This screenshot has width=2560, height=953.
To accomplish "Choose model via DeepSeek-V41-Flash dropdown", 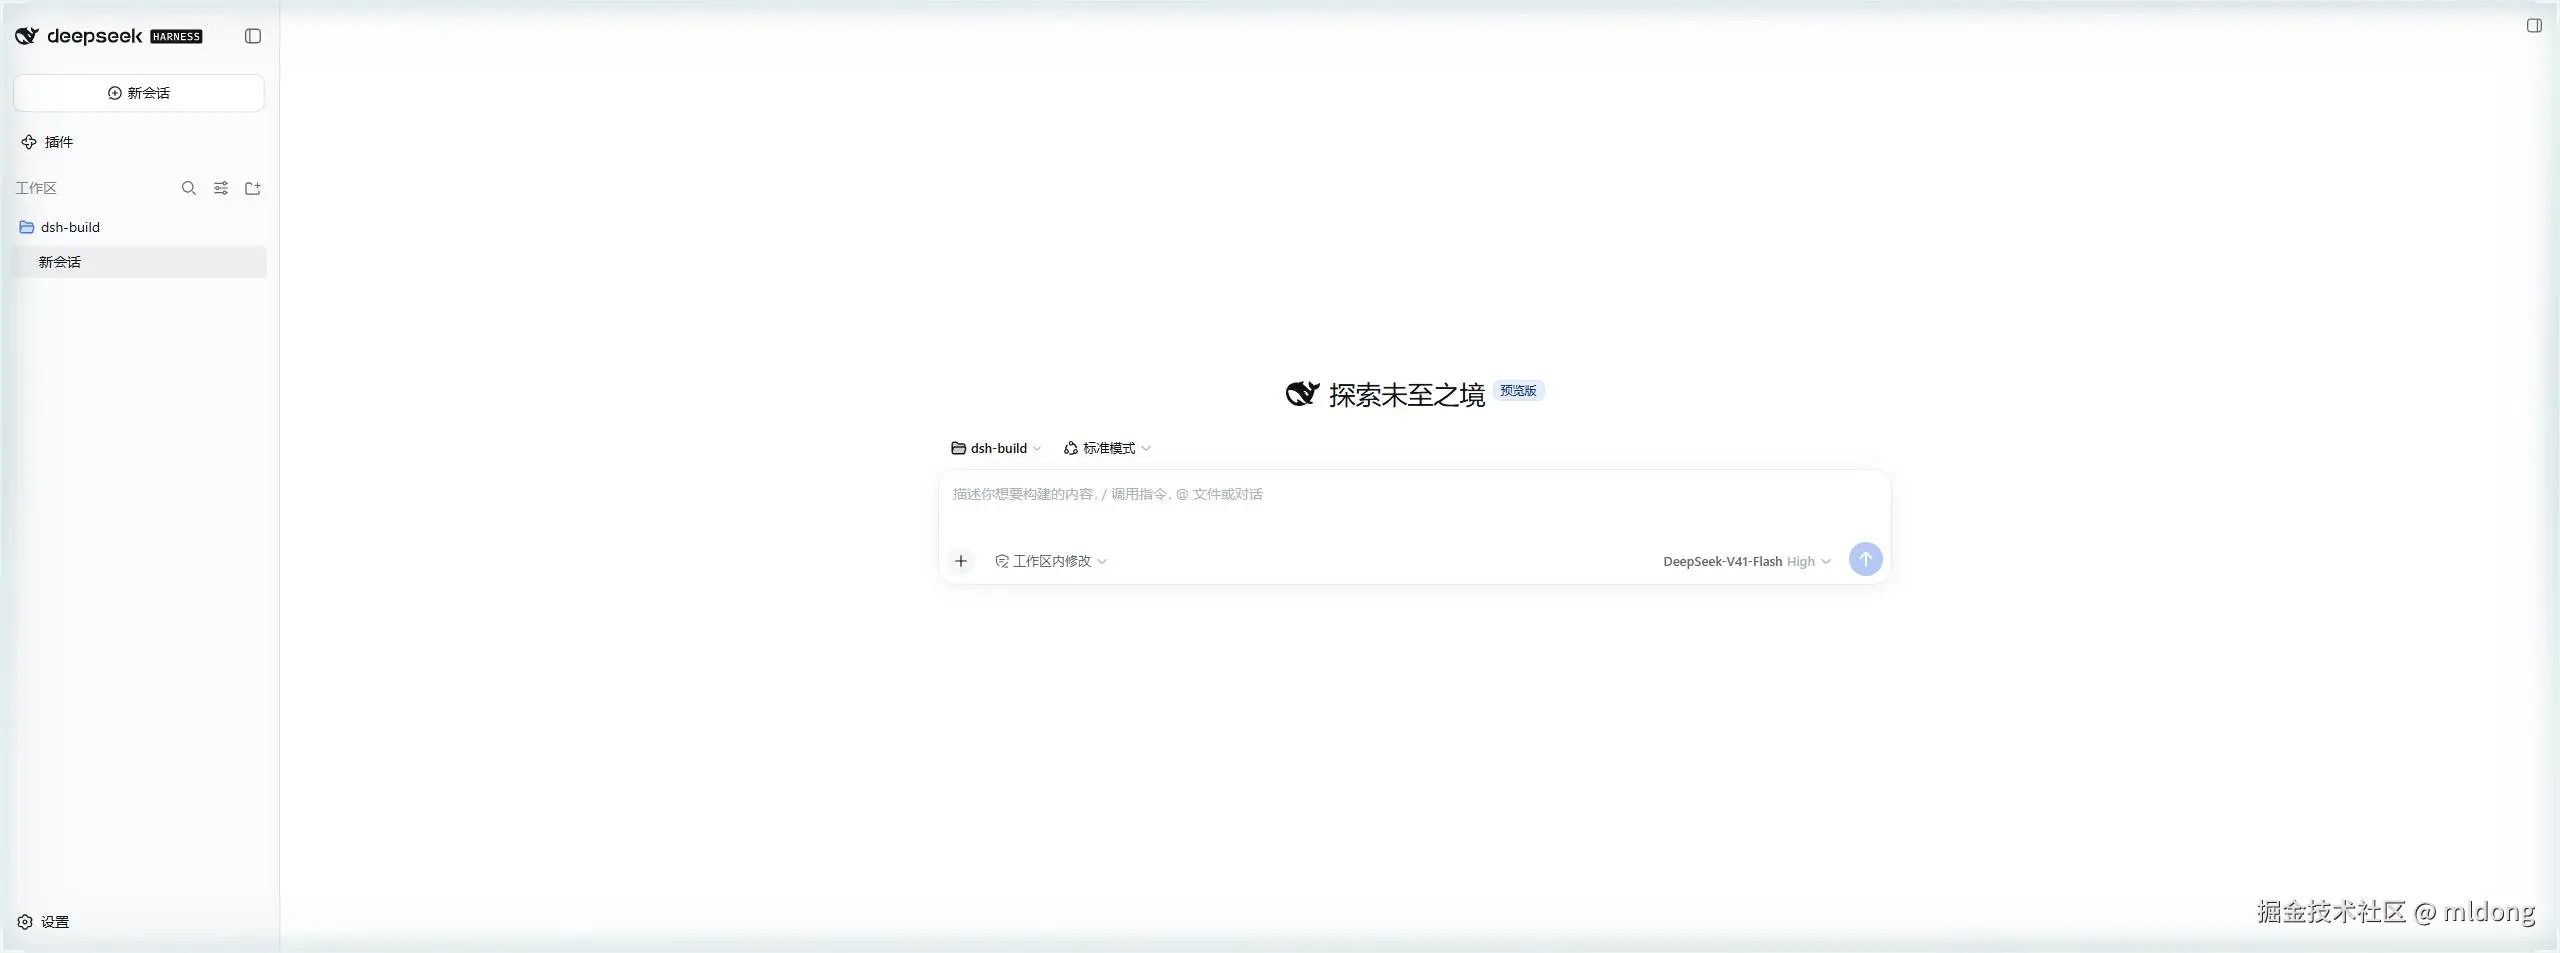I will (x=1746, y=561).
